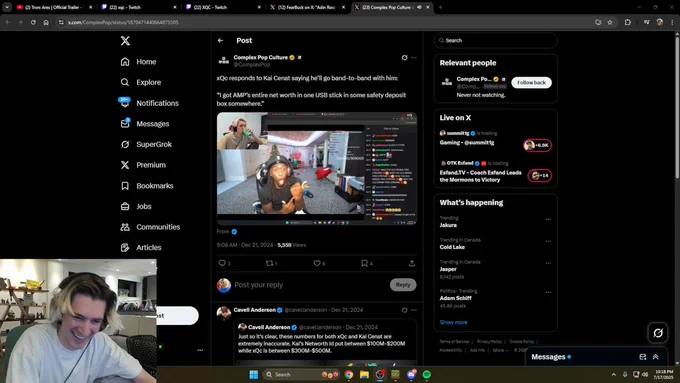Open Esfand.TV Coach Esfand live broadcast
Viewport: 680px width, 383px height.
click(481, 176)
